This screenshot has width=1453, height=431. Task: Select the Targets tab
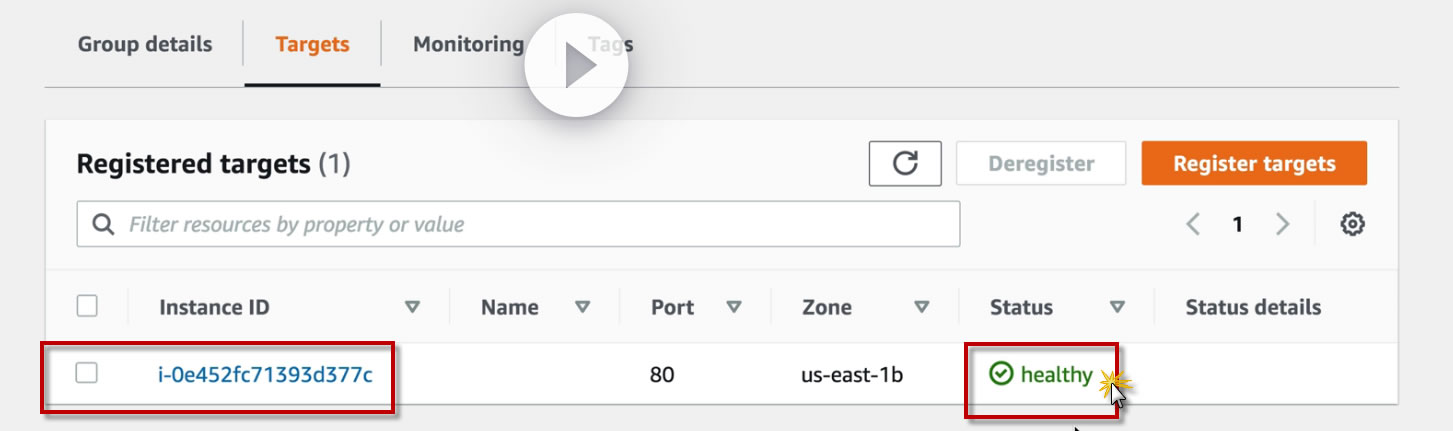click(312, 45)
